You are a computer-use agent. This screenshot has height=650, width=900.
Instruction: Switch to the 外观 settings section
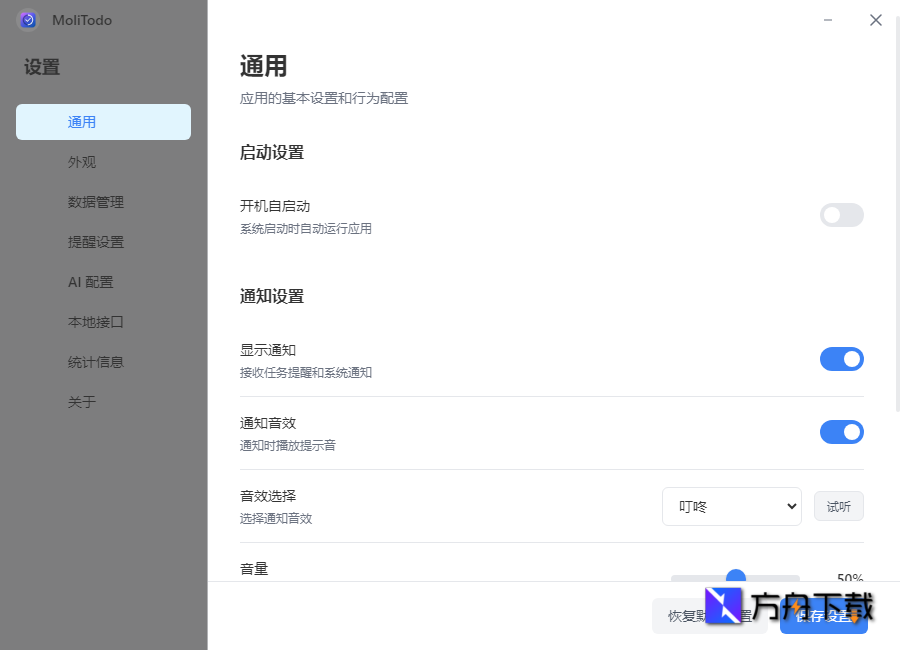[x=84, y=161]
